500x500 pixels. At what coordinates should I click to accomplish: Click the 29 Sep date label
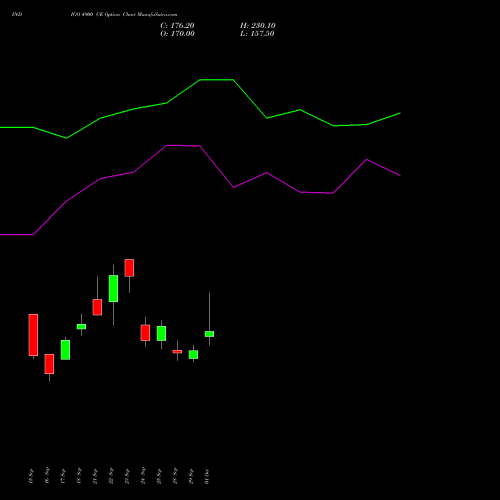click(x=191, y=476)
